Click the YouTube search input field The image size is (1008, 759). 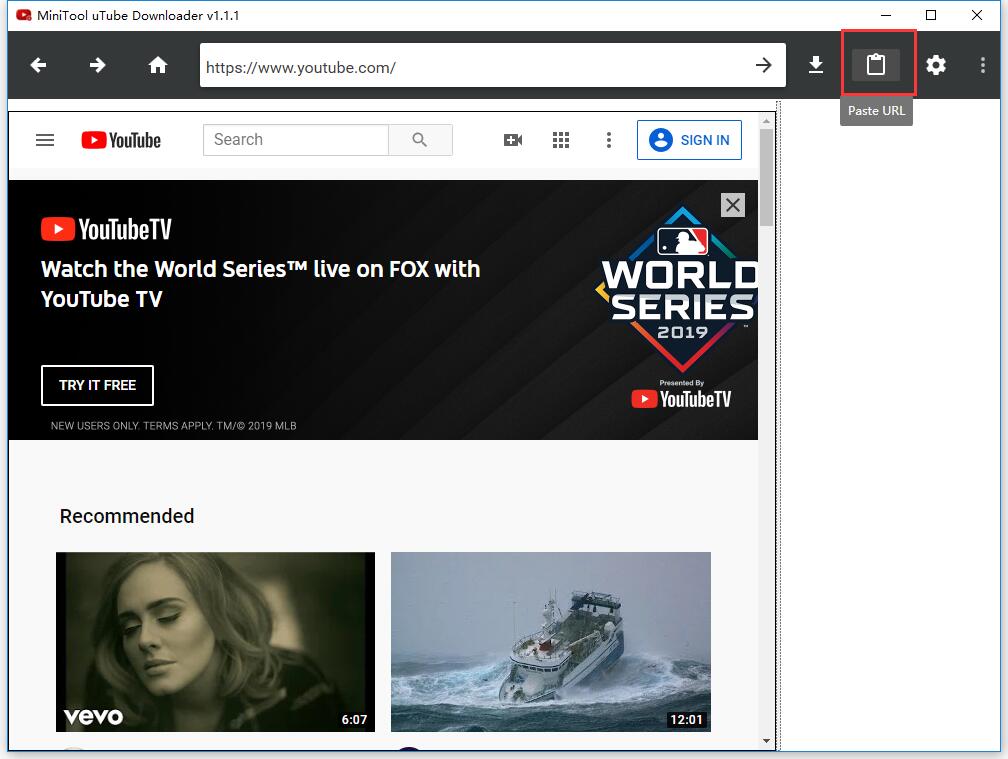pyautogui.click(x=295, y=140)
